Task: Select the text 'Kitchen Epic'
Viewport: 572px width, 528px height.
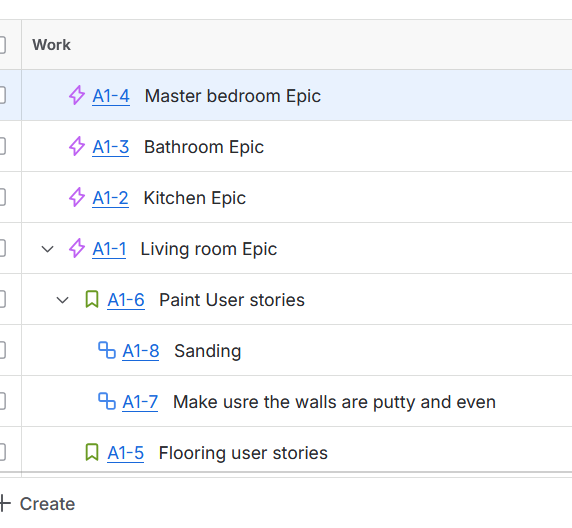Action: [x=195, y=198]
